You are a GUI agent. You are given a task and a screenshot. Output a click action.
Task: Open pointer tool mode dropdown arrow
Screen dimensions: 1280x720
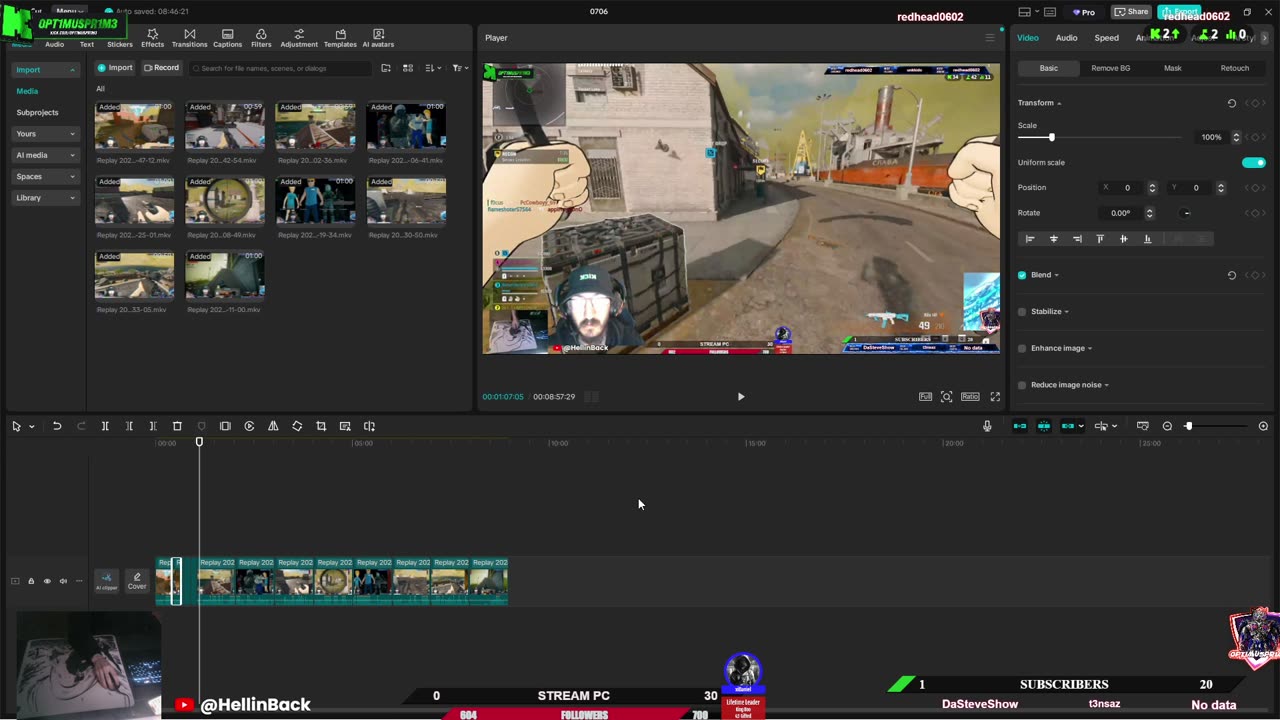tap(31, 426)
